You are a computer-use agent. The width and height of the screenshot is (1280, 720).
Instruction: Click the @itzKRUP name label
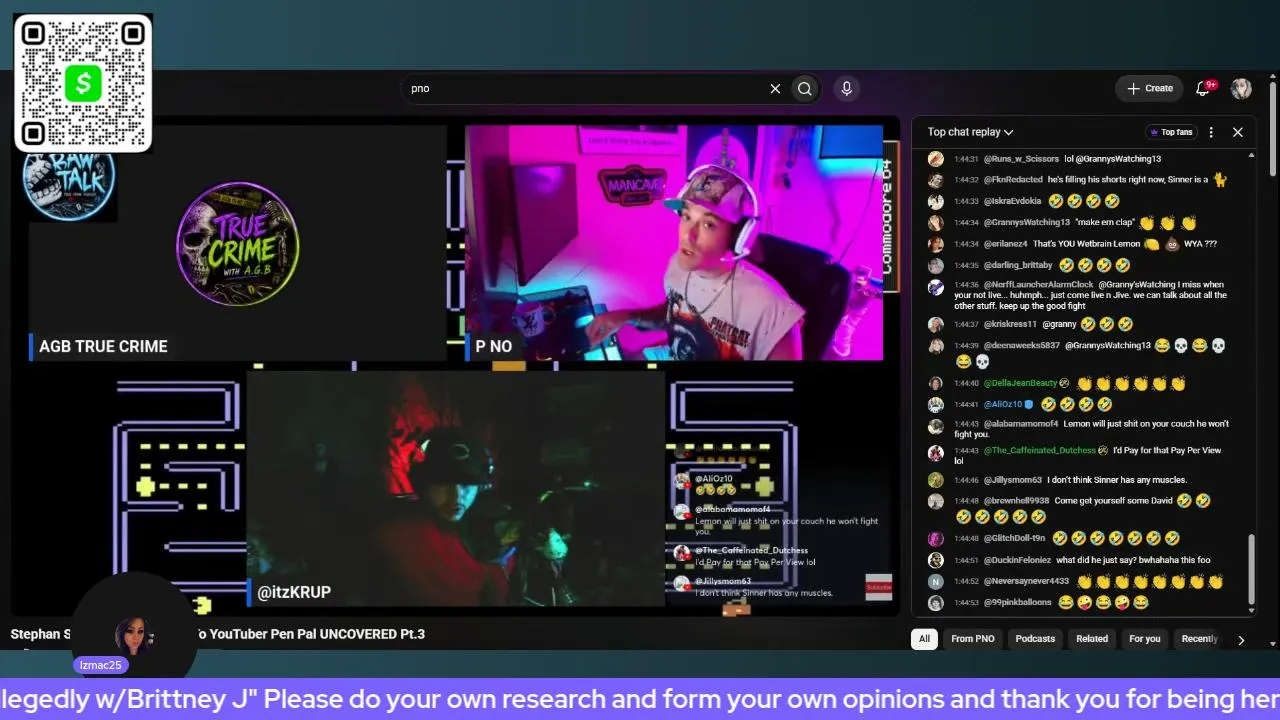pyautogui.click(x=294, y=592)
